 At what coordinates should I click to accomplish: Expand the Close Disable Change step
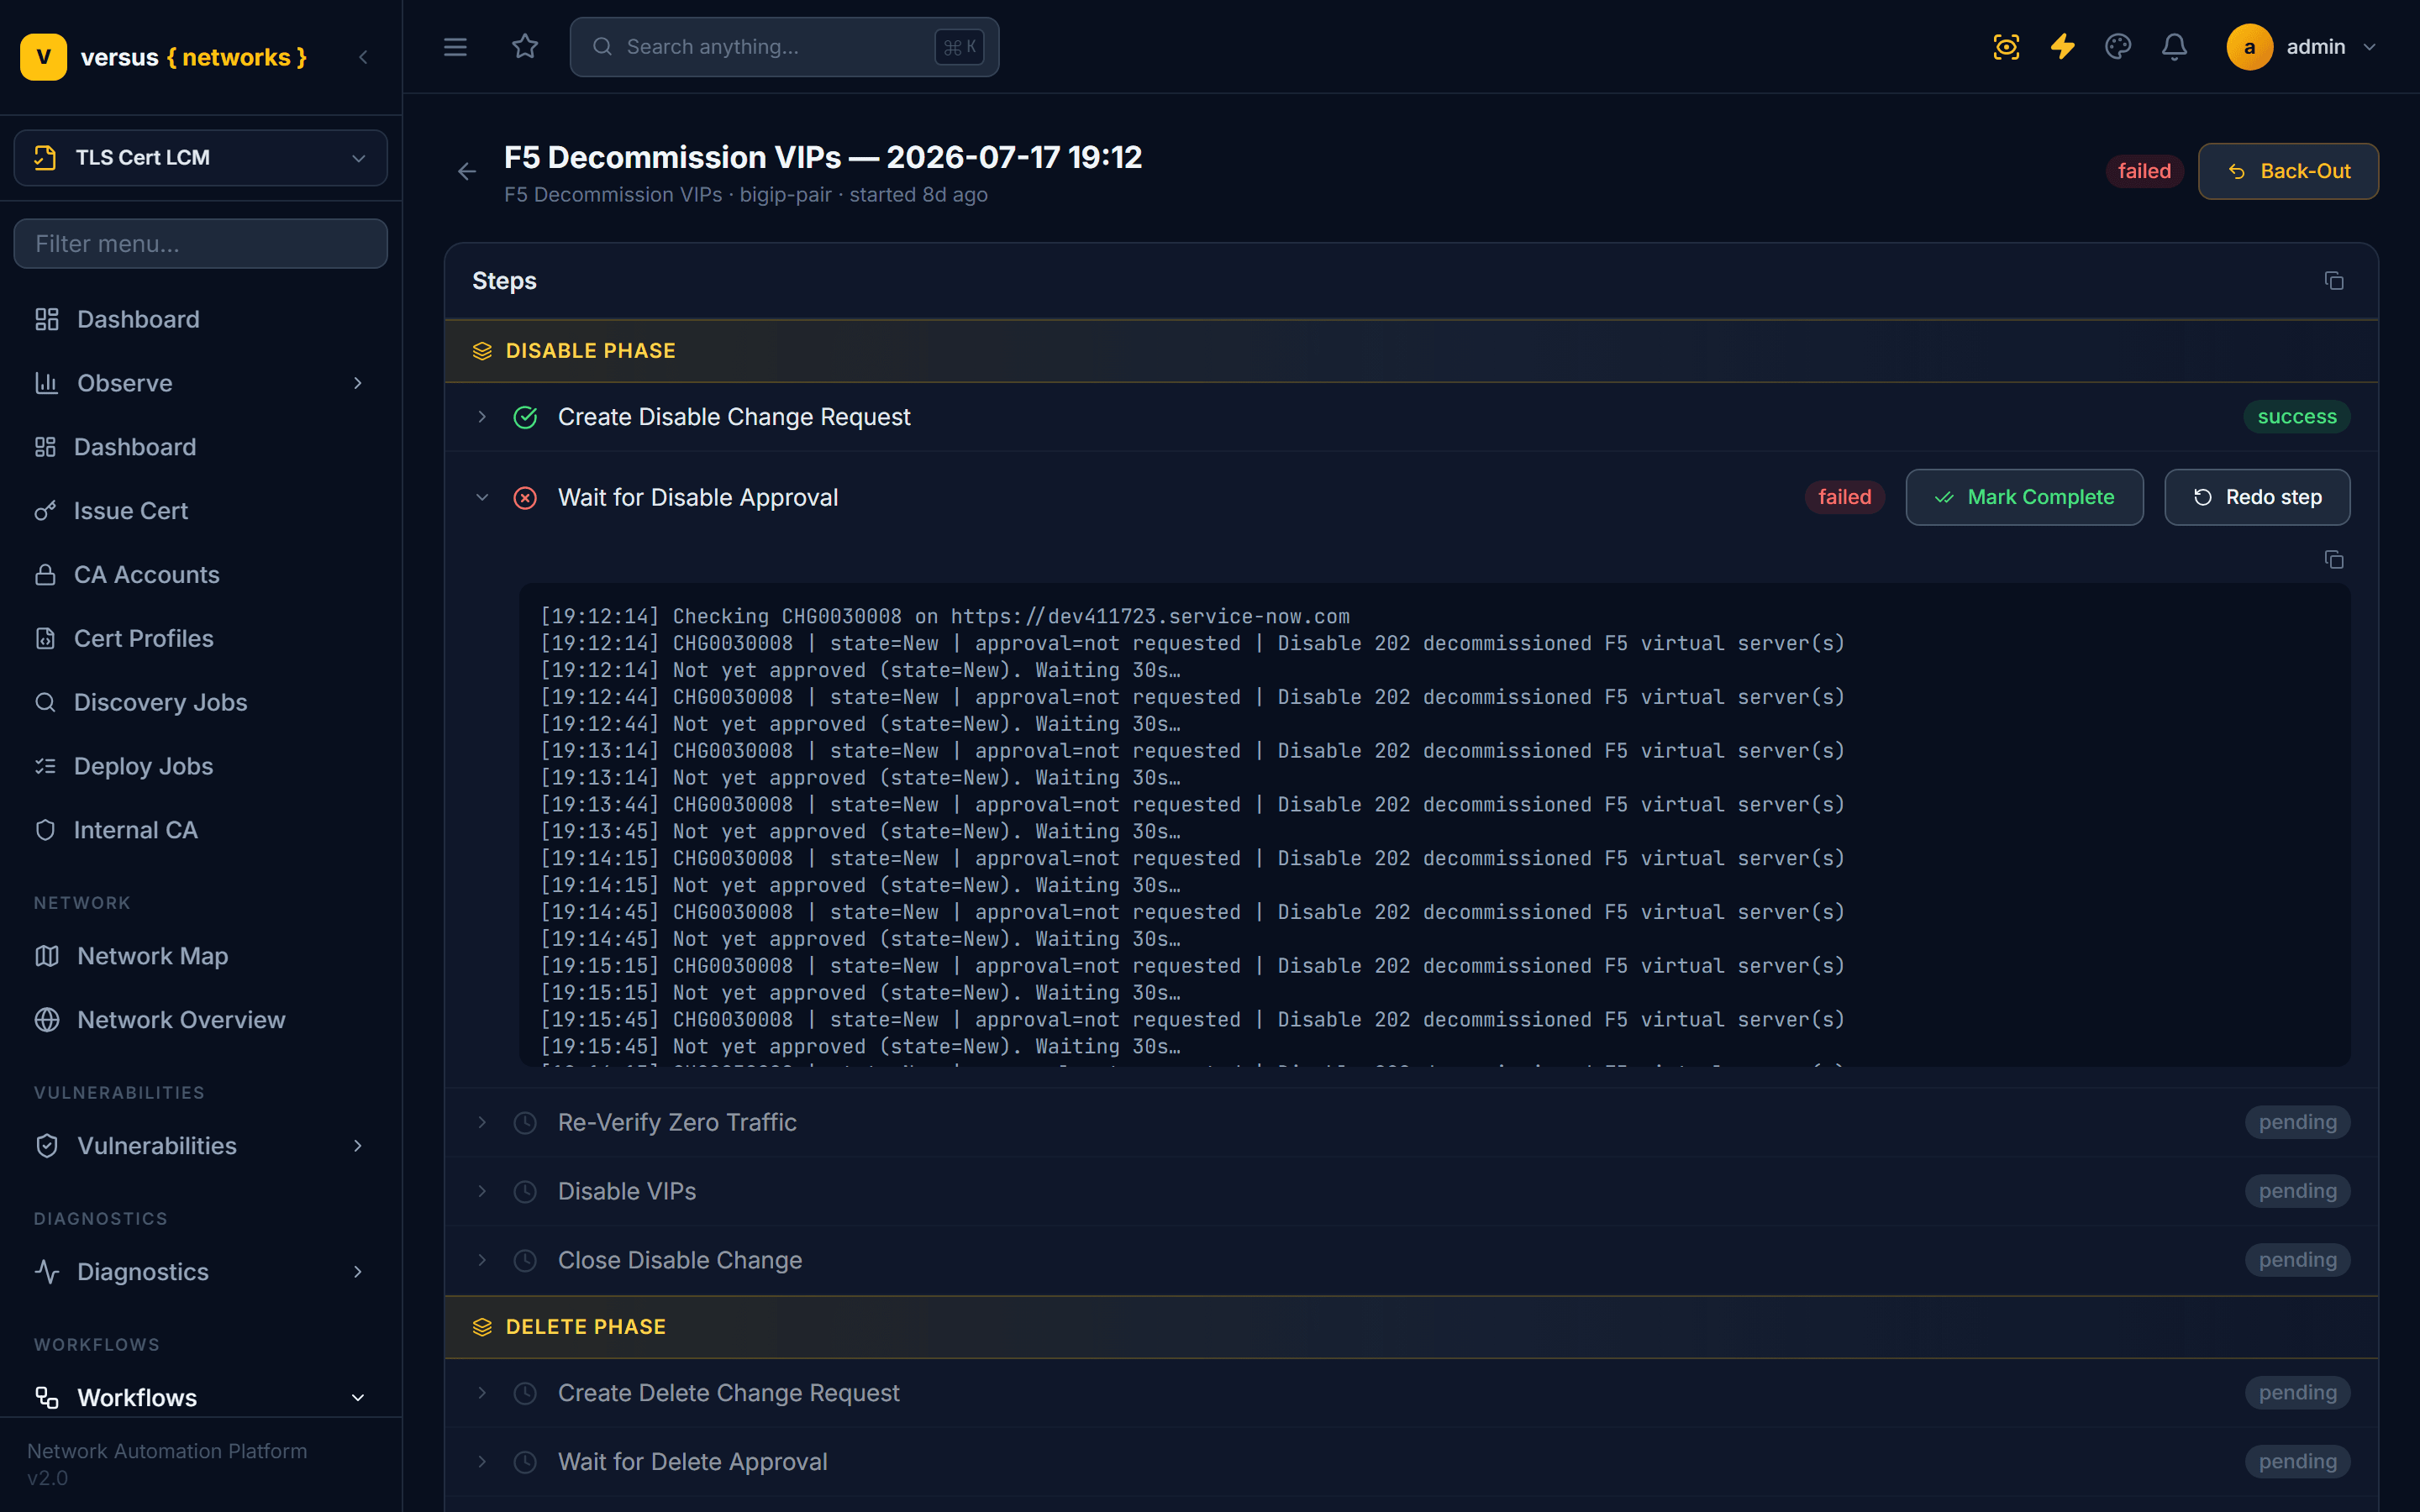tap(482, 1261)
